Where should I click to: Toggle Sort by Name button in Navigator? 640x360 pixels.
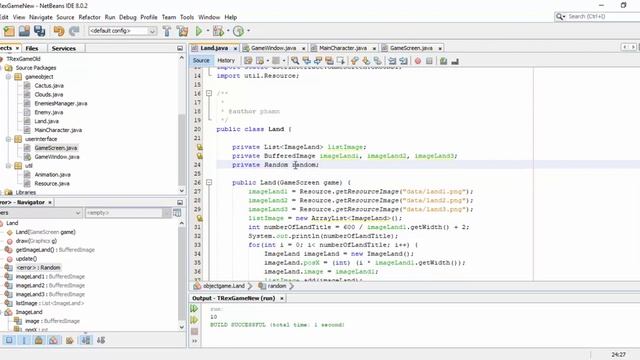coord(86,340)
